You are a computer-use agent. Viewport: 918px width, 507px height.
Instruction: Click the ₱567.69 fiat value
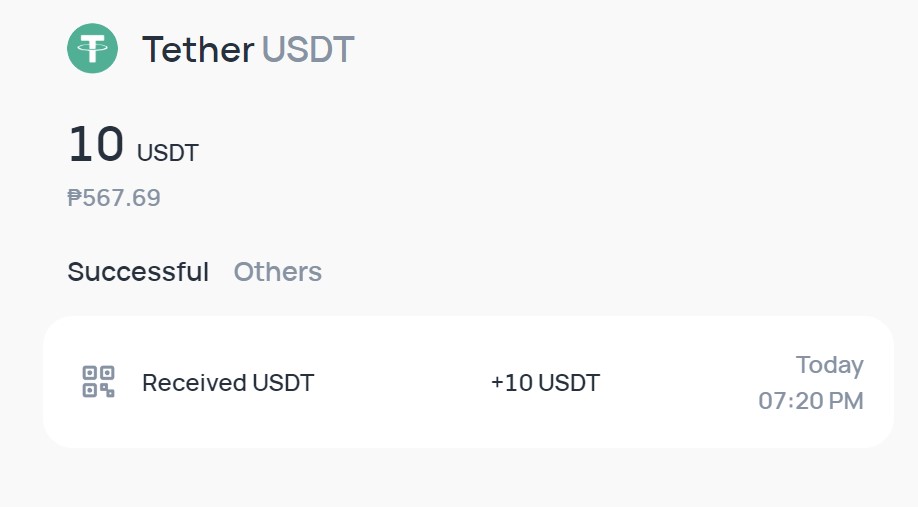coord(114,198)
